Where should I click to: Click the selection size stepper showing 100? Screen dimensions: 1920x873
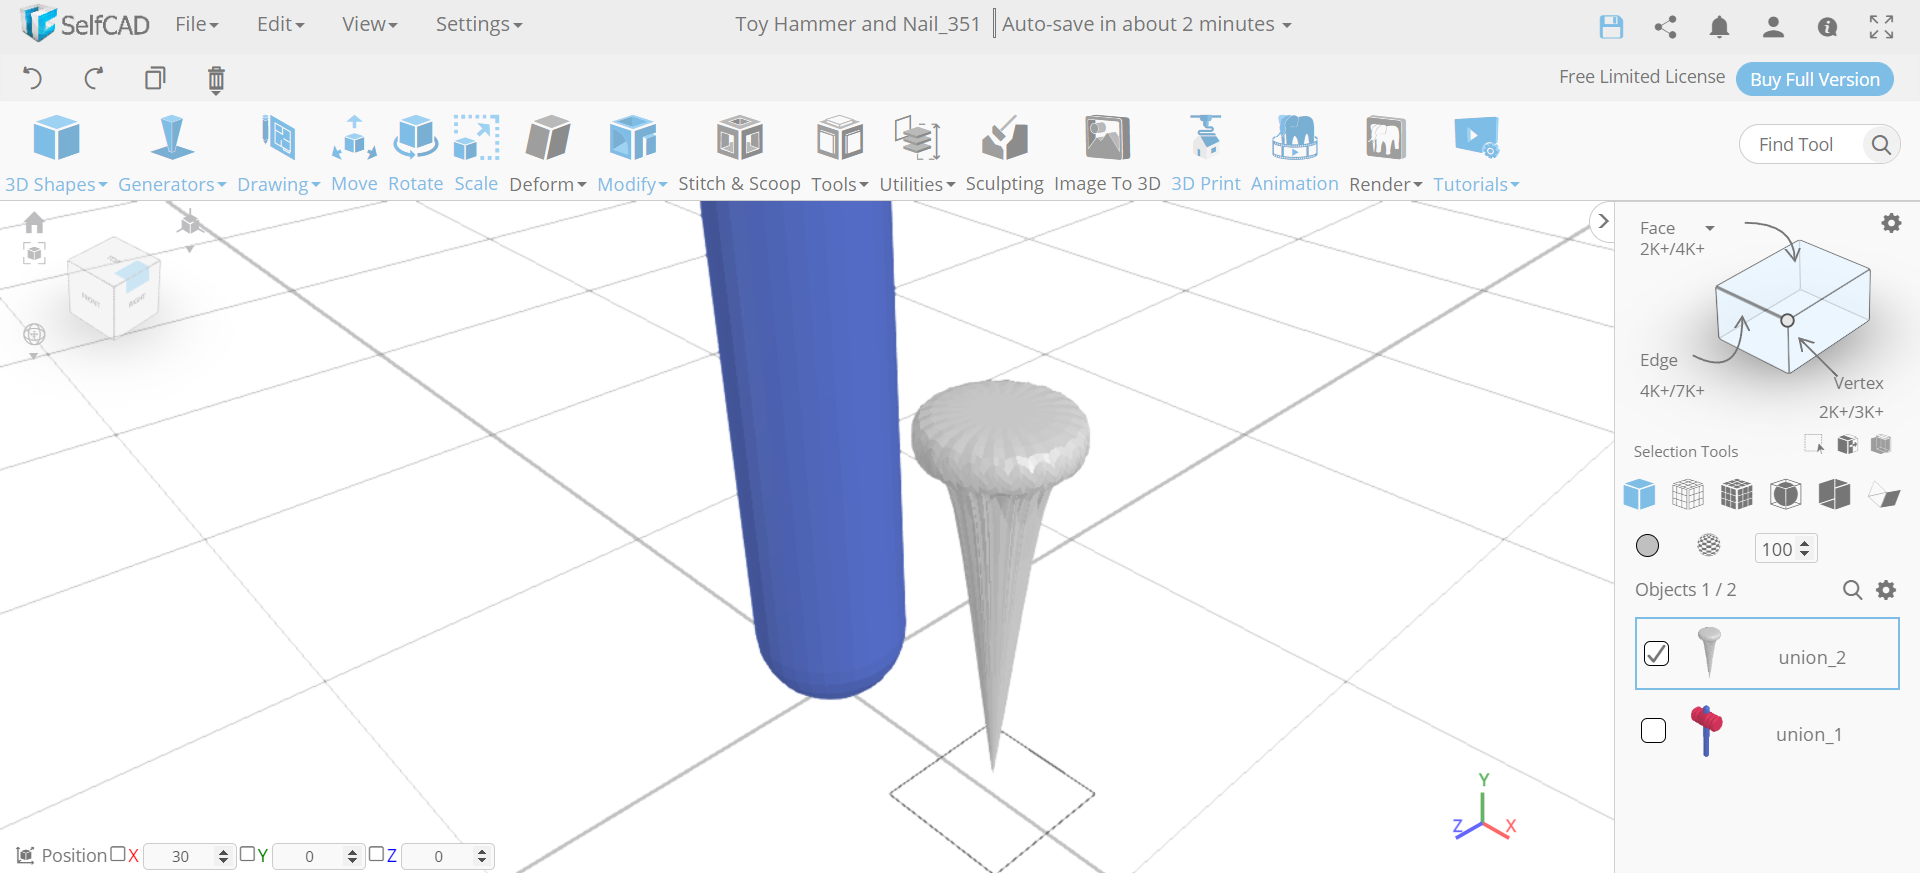pyautogui.click(x=1785, y=548)
